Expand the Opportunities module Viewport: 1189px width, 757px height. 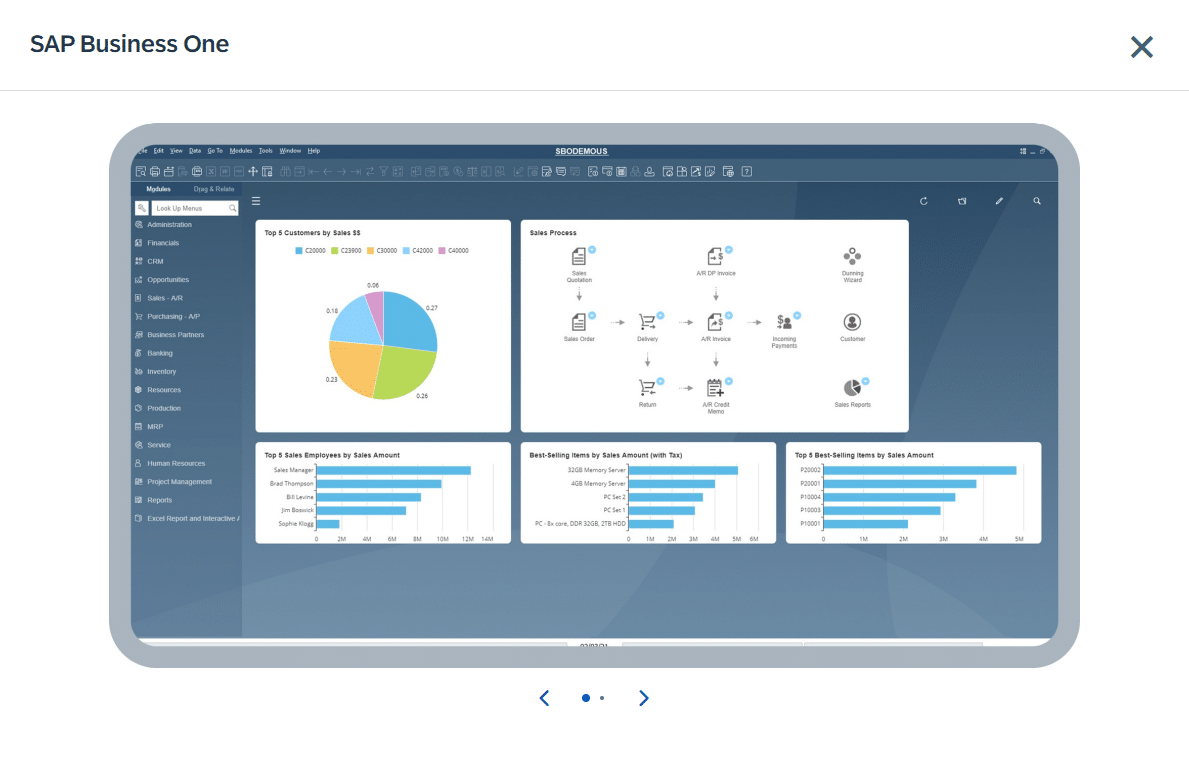tap(162, 279)
